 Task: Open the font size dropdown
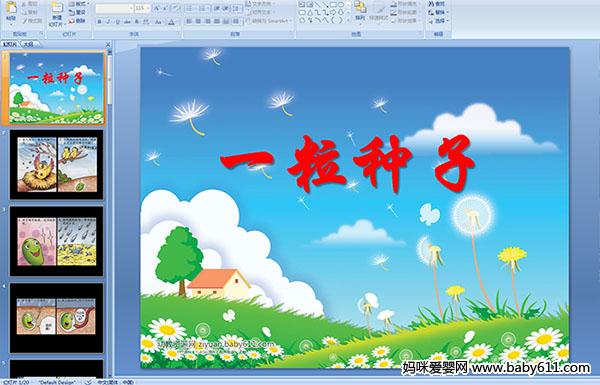tap(142, 8)
